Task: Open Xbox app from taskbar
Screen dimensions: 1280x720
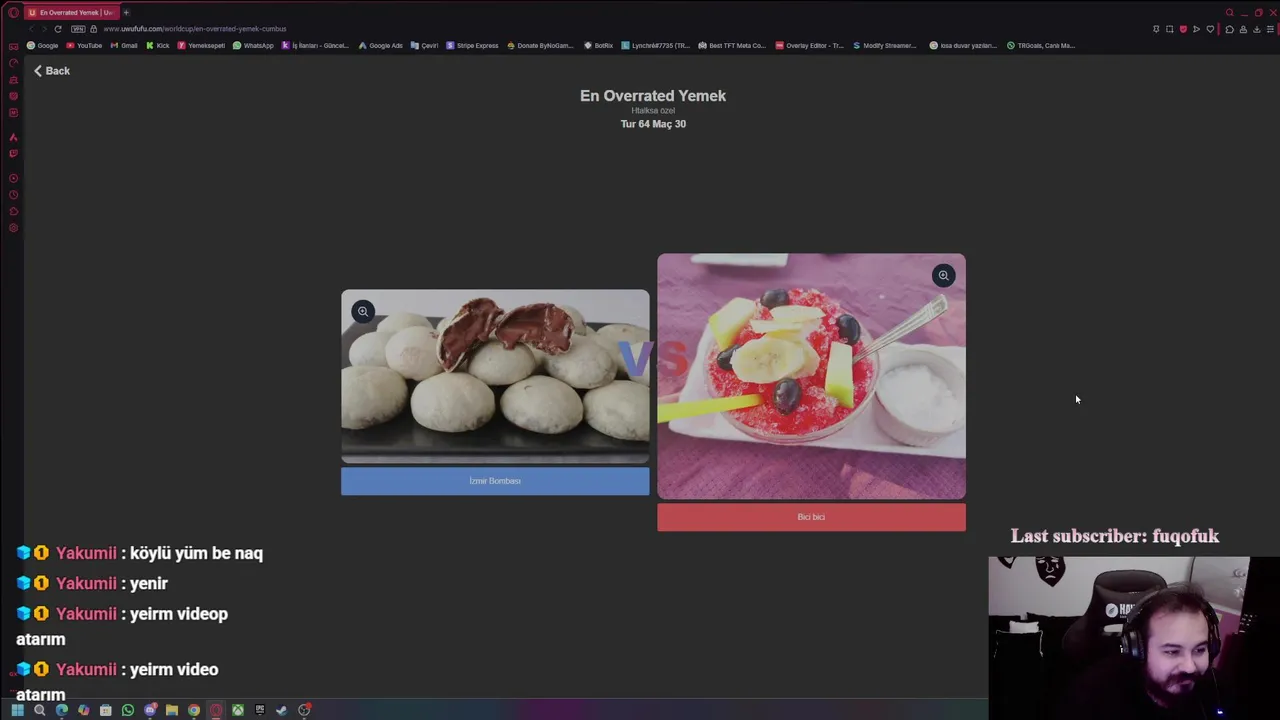Action: click(238, 710)
